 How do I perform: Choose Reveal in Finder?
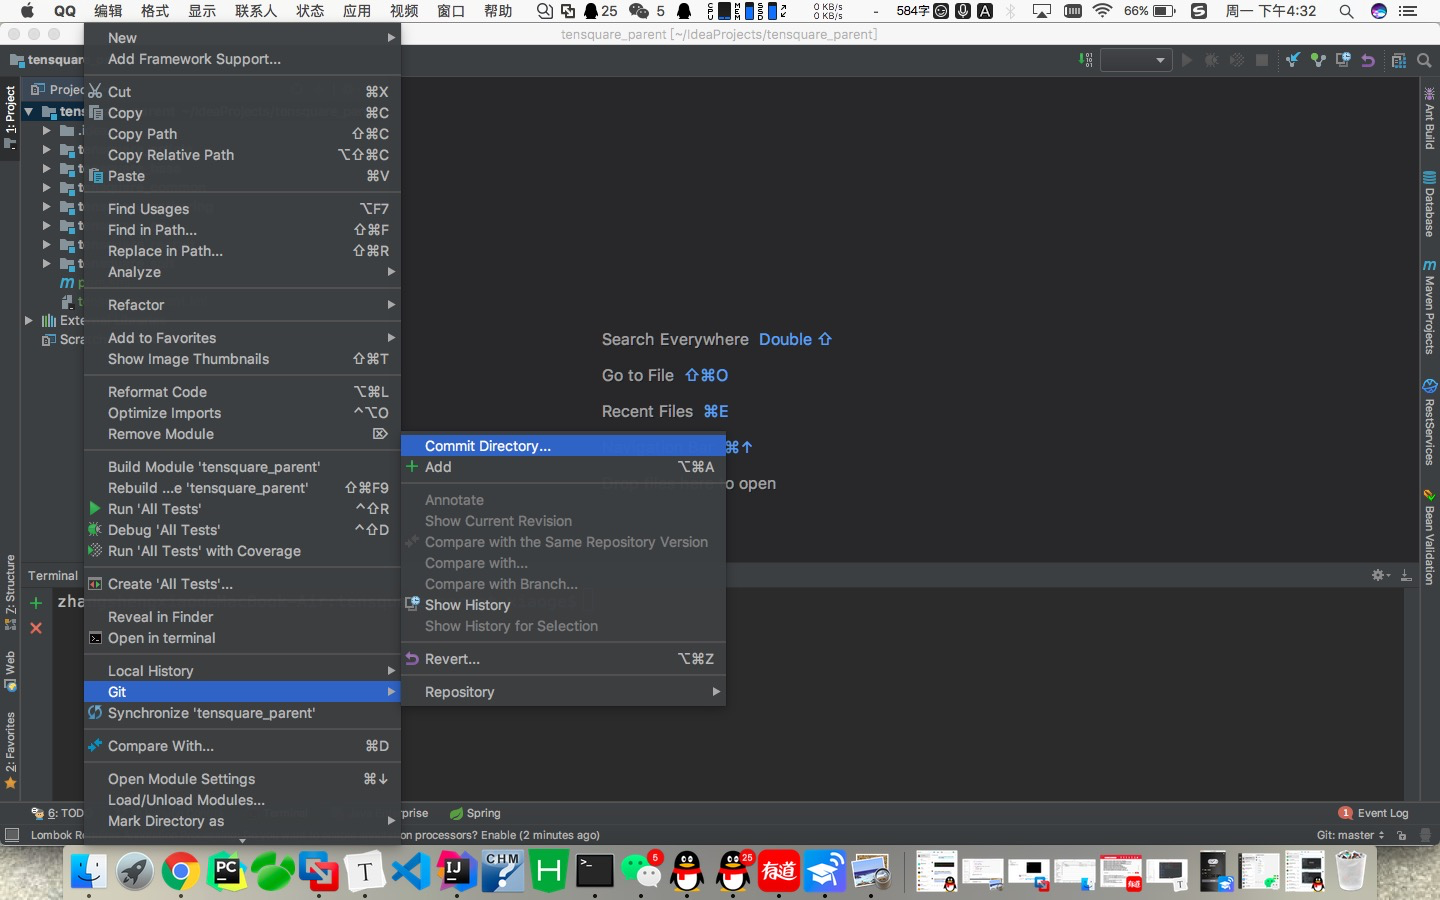243,617
